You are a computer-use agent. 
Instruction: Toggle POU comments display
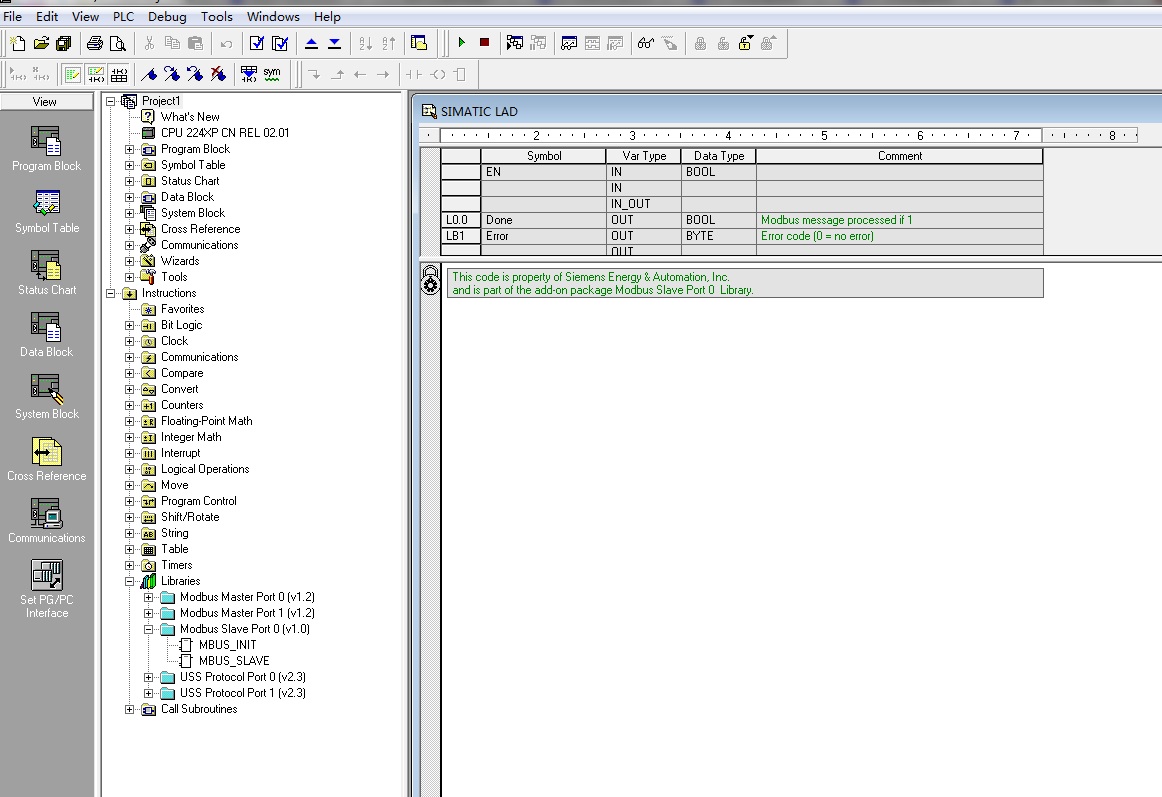[x=73, y=74]
